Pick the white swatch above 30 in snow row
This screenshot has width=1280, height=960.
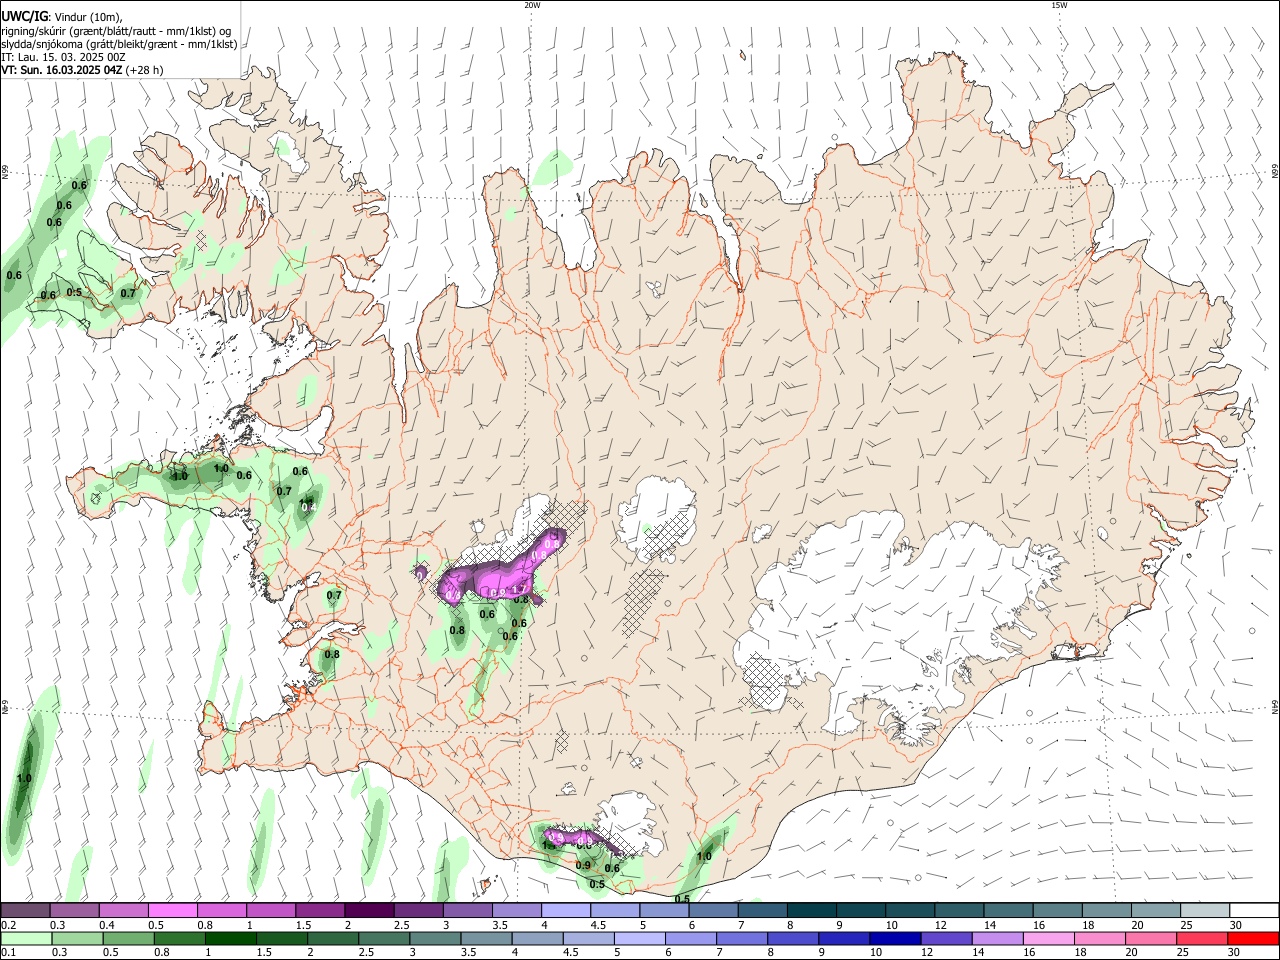tap(1253, 911)
